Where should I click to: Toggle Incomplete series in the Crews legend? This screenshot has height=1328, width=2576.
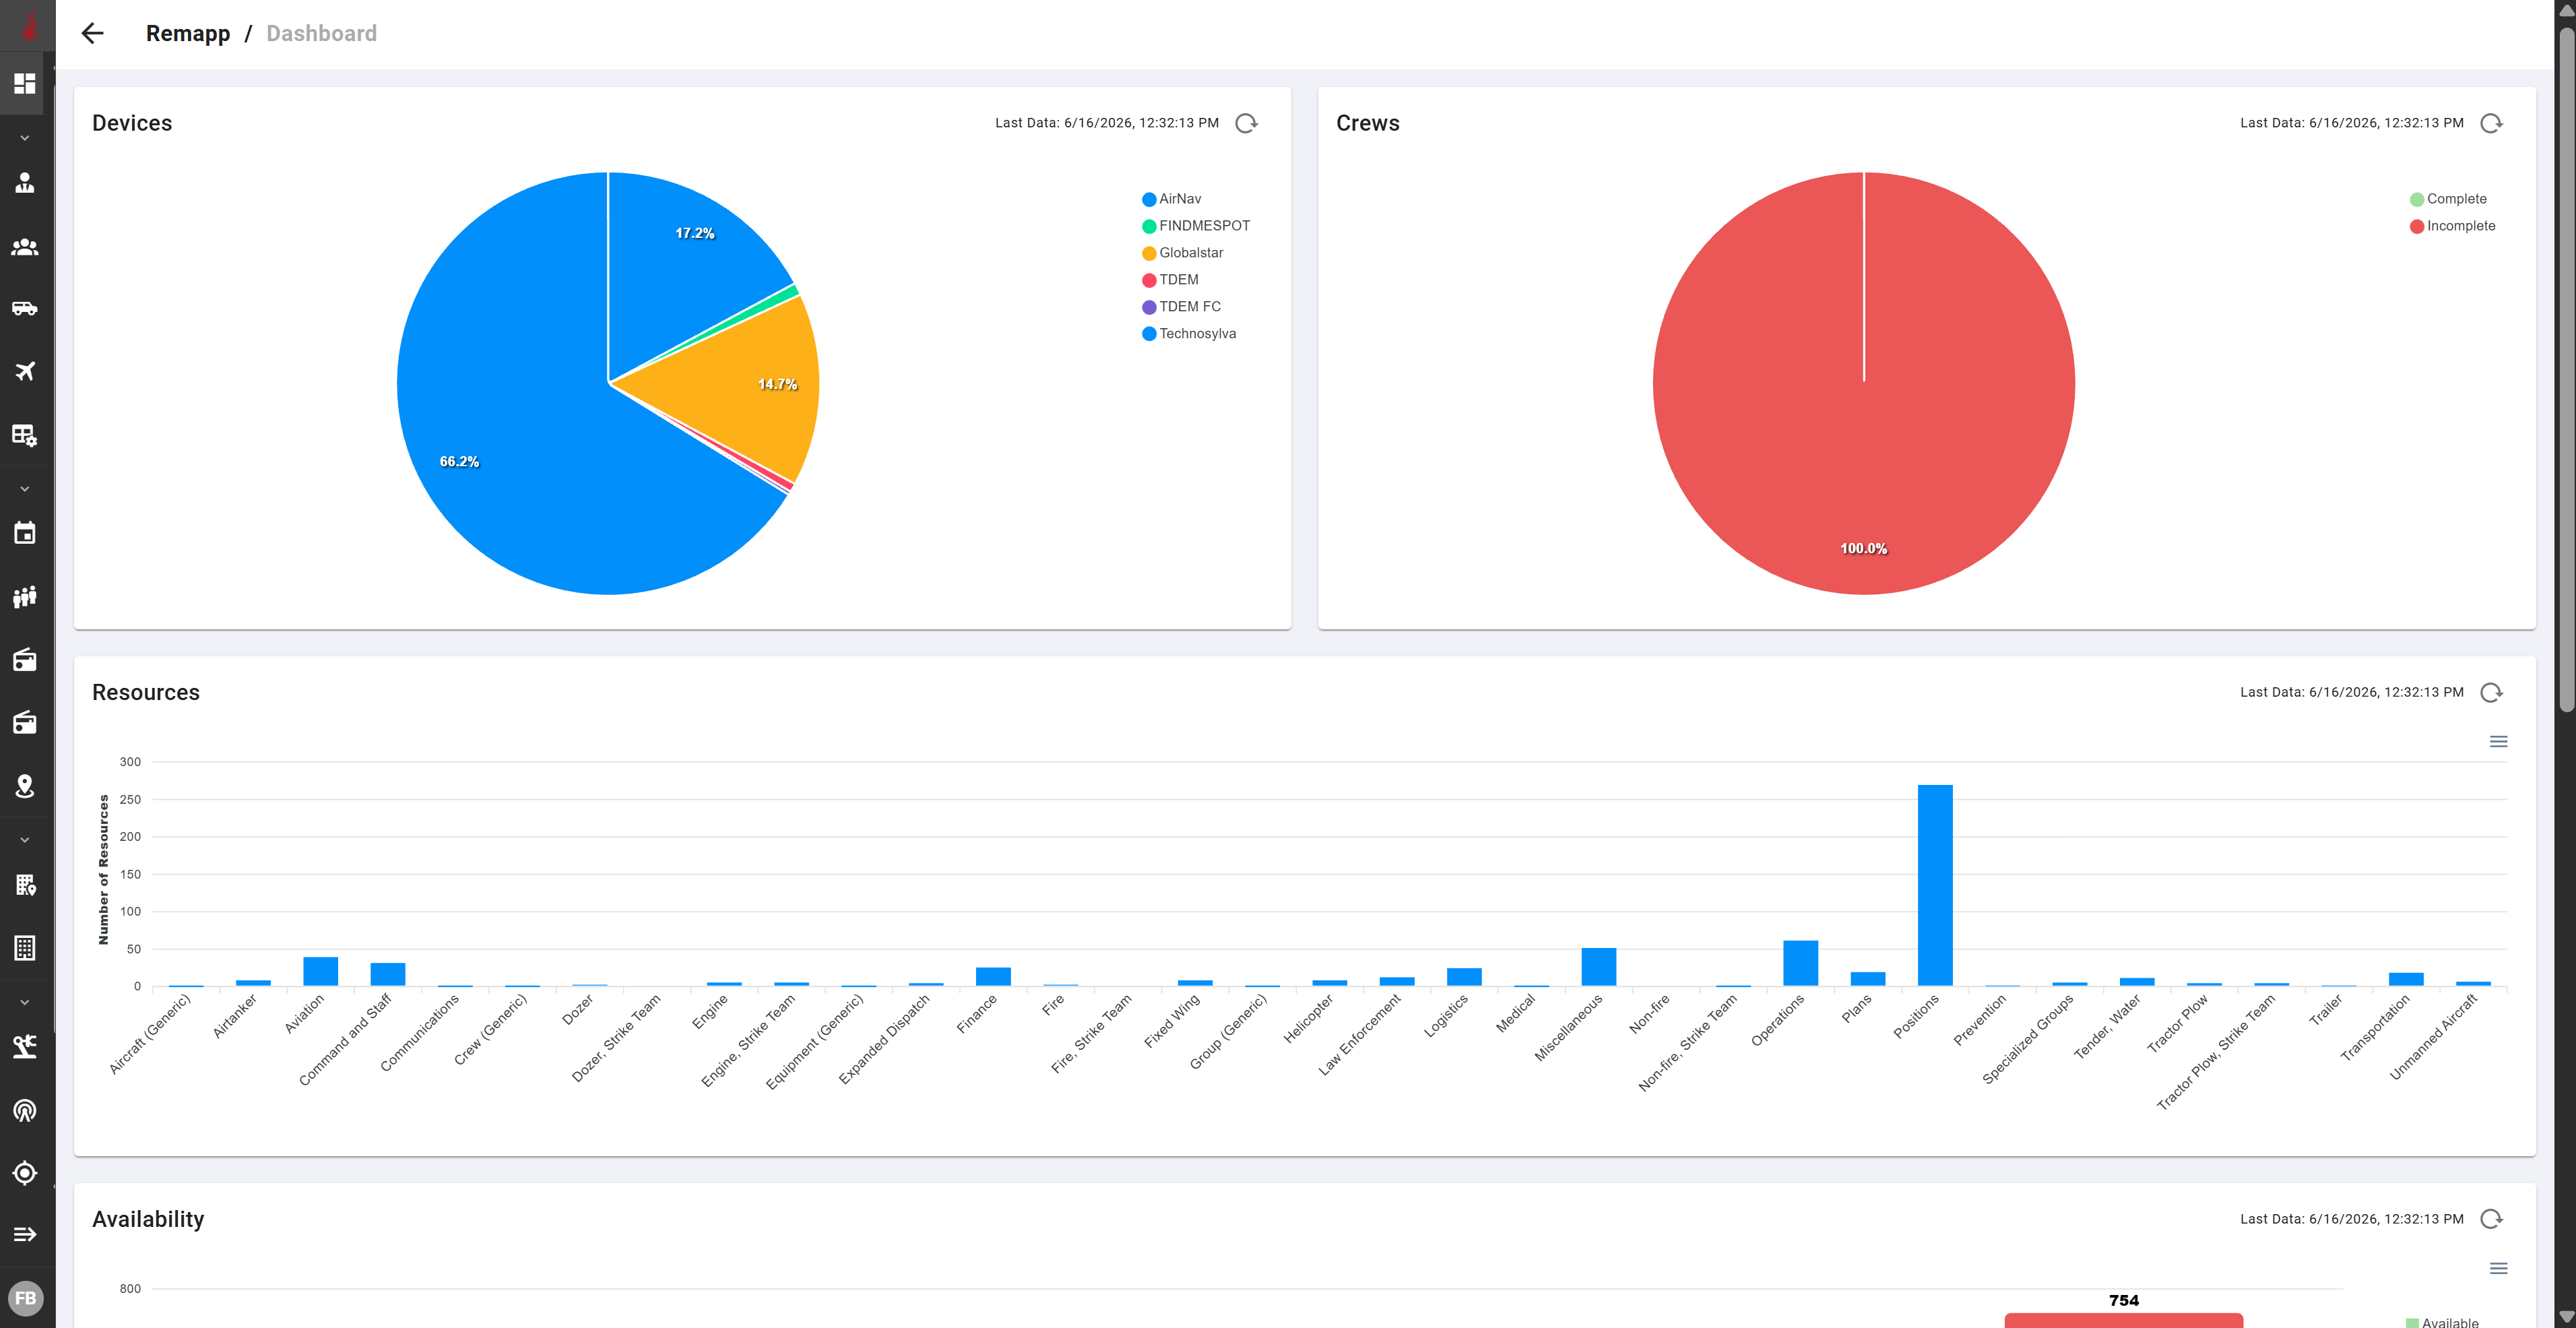point(2453,226)
